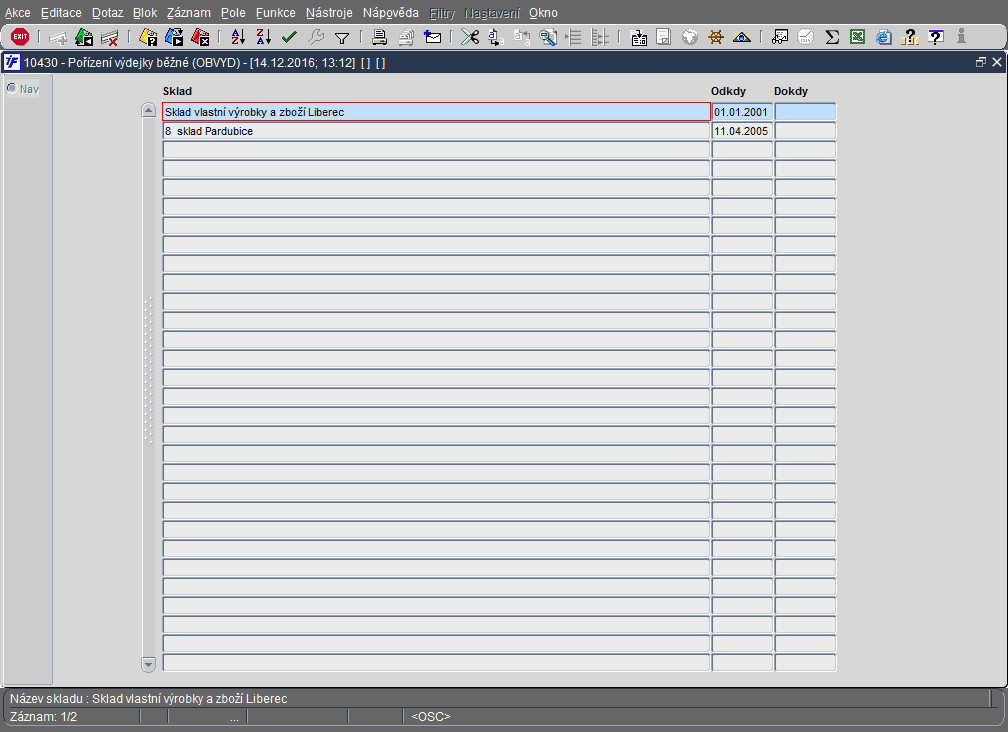Image resolution: width=1008 pixels, height=732 pixels.
Task: Click the insert new record icon
Action: click(58, 38)
